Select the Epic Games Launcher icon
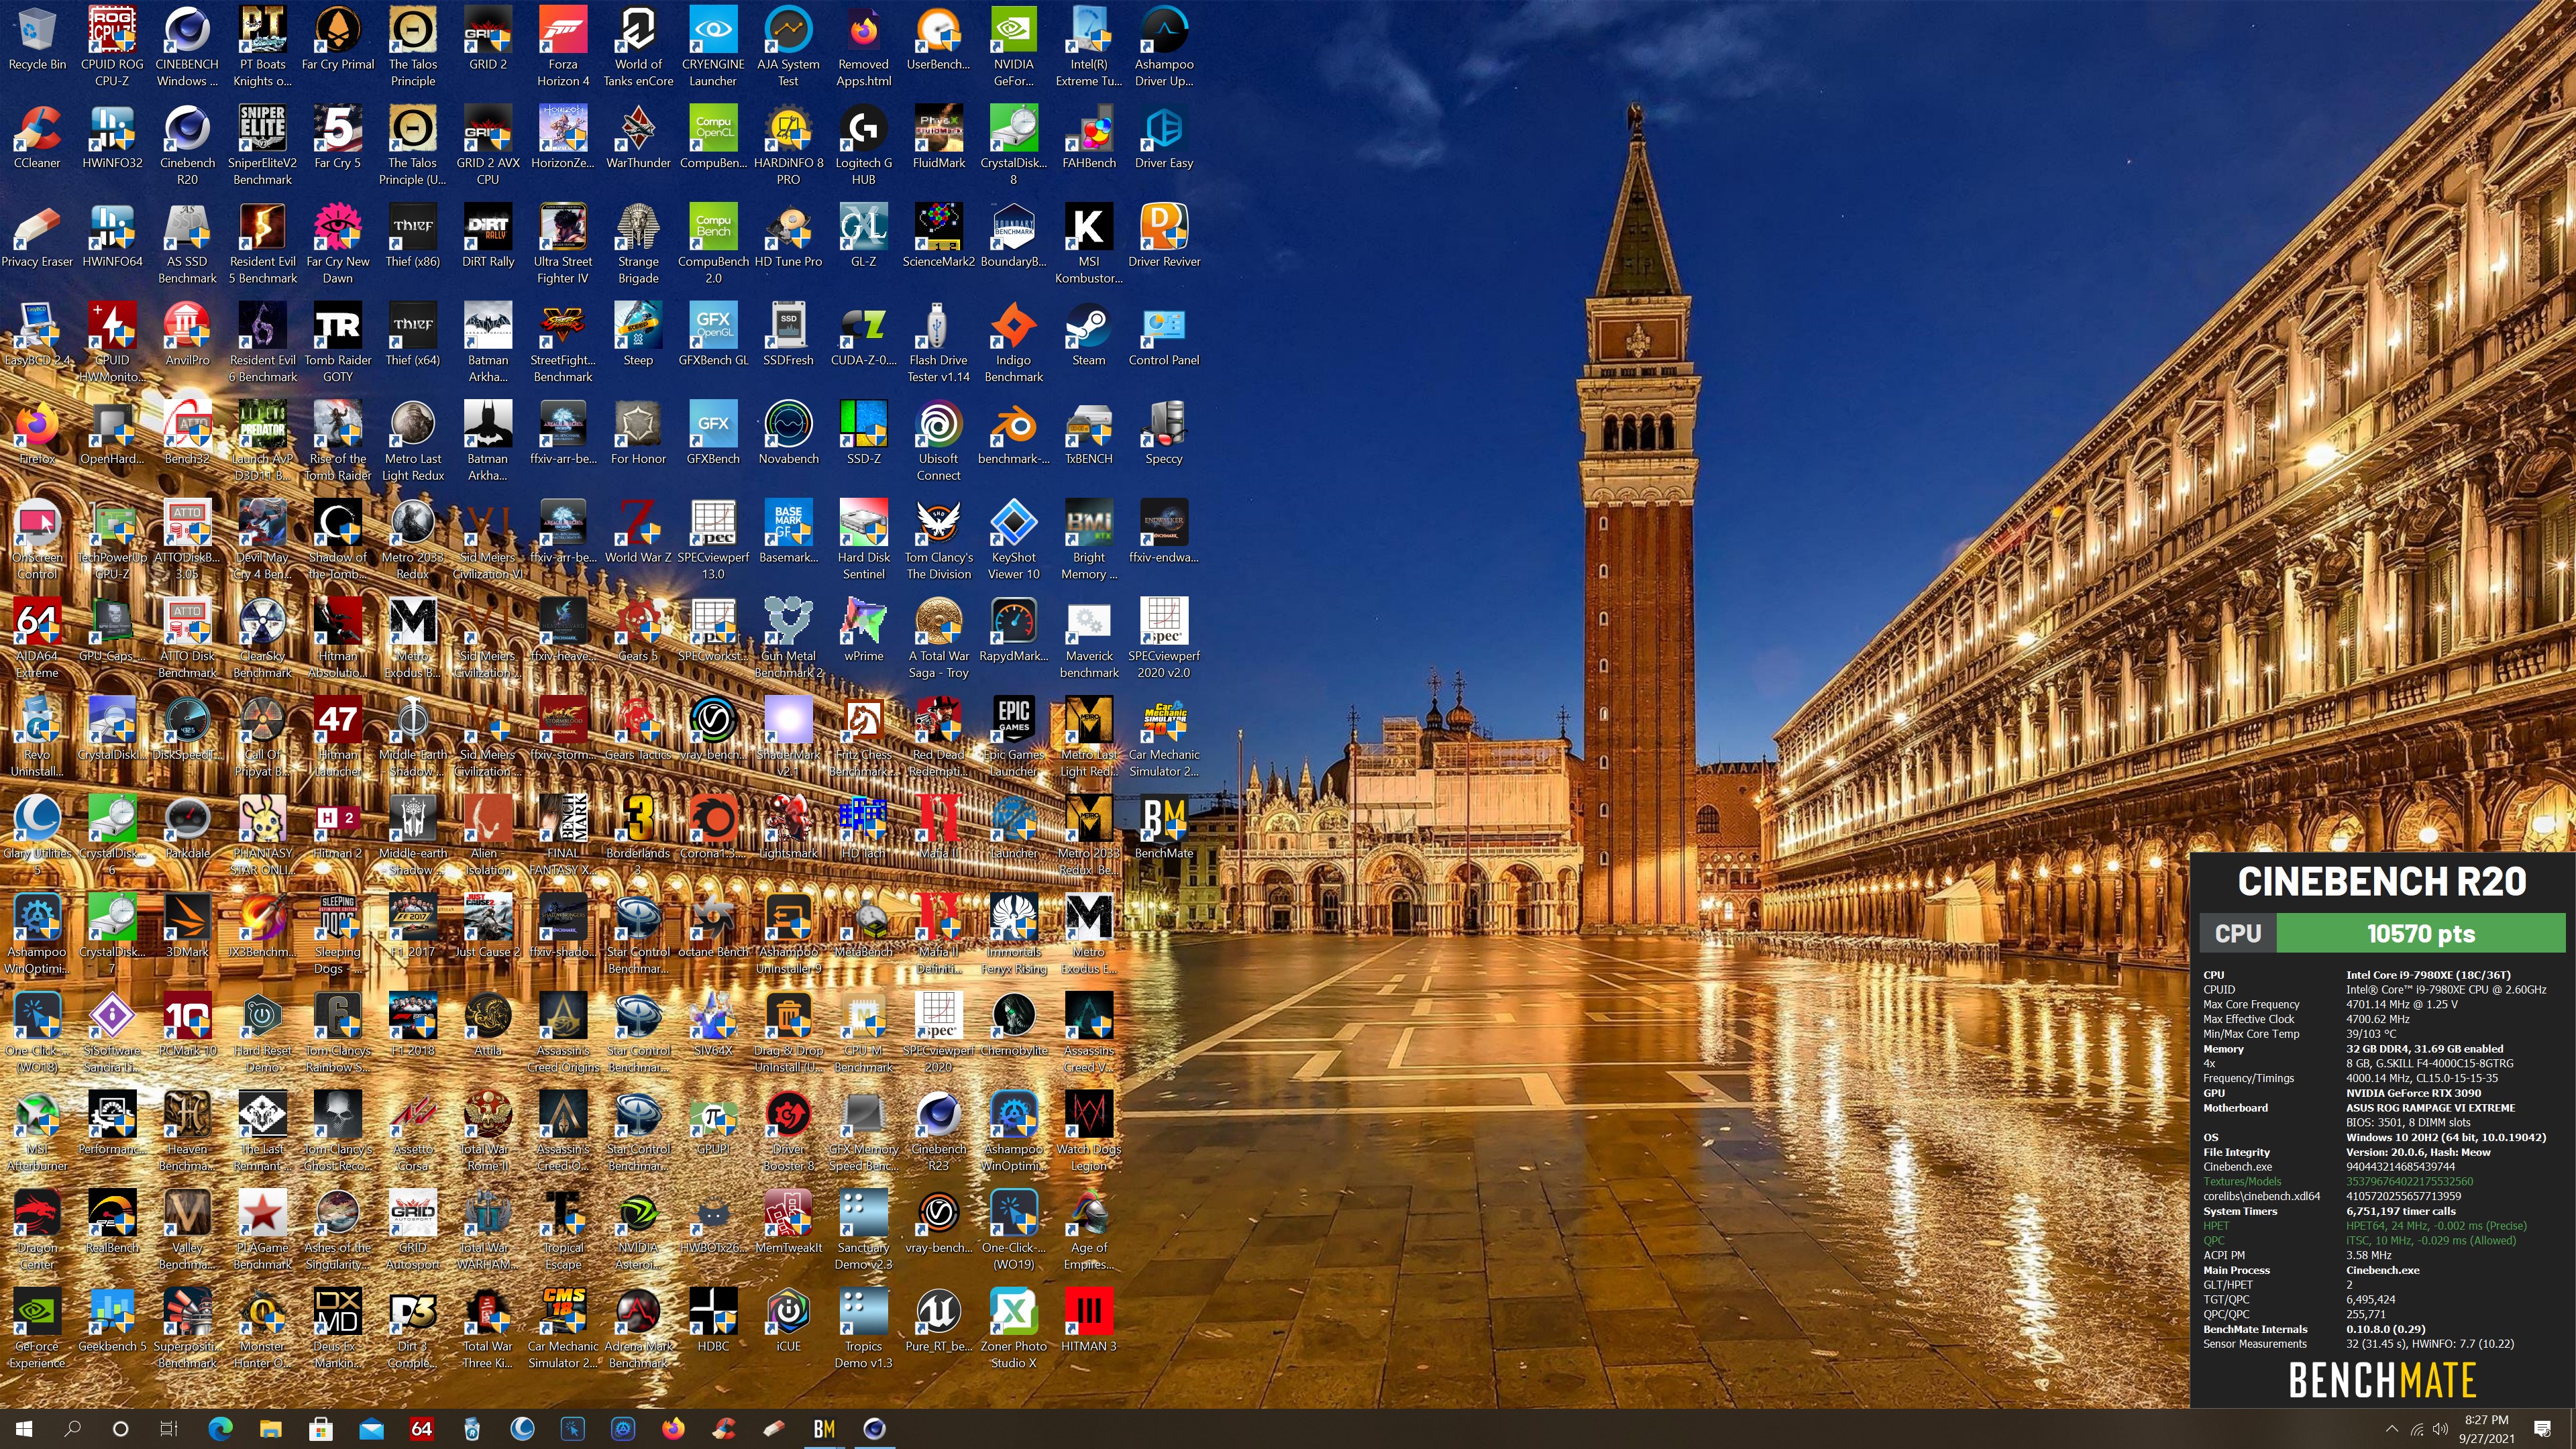2576x1449 pixels. click(x=1014, y=737)
